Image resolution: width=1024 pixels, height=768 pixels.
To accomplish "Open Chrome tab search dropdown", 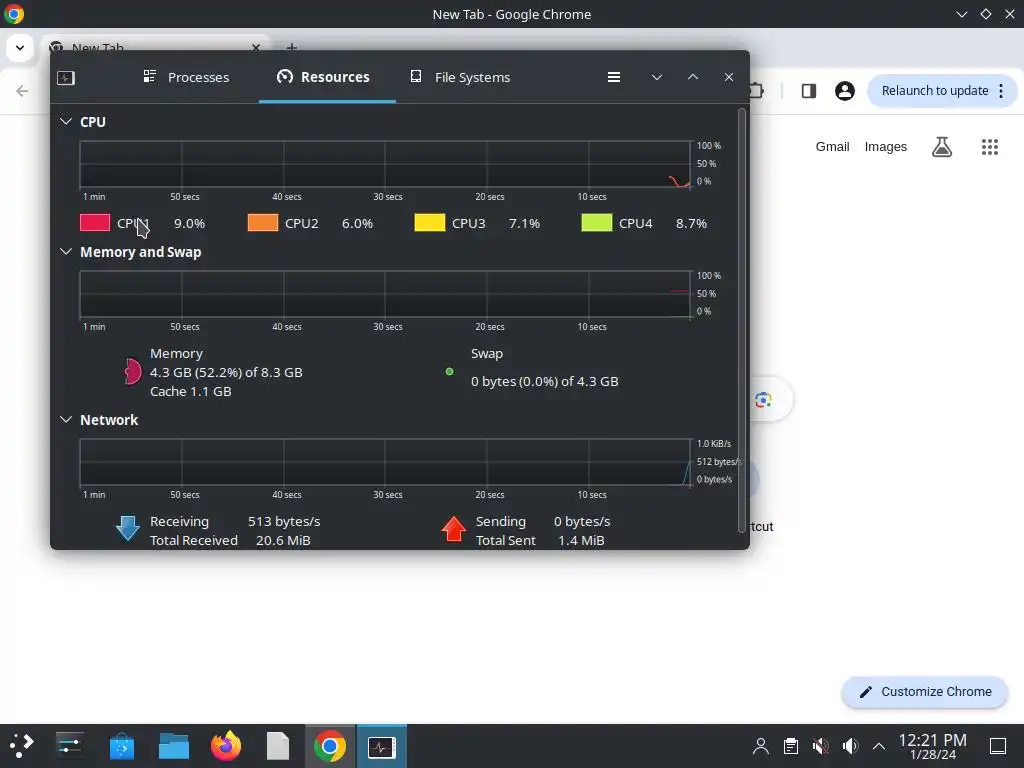I will click(x=20, y=48).
